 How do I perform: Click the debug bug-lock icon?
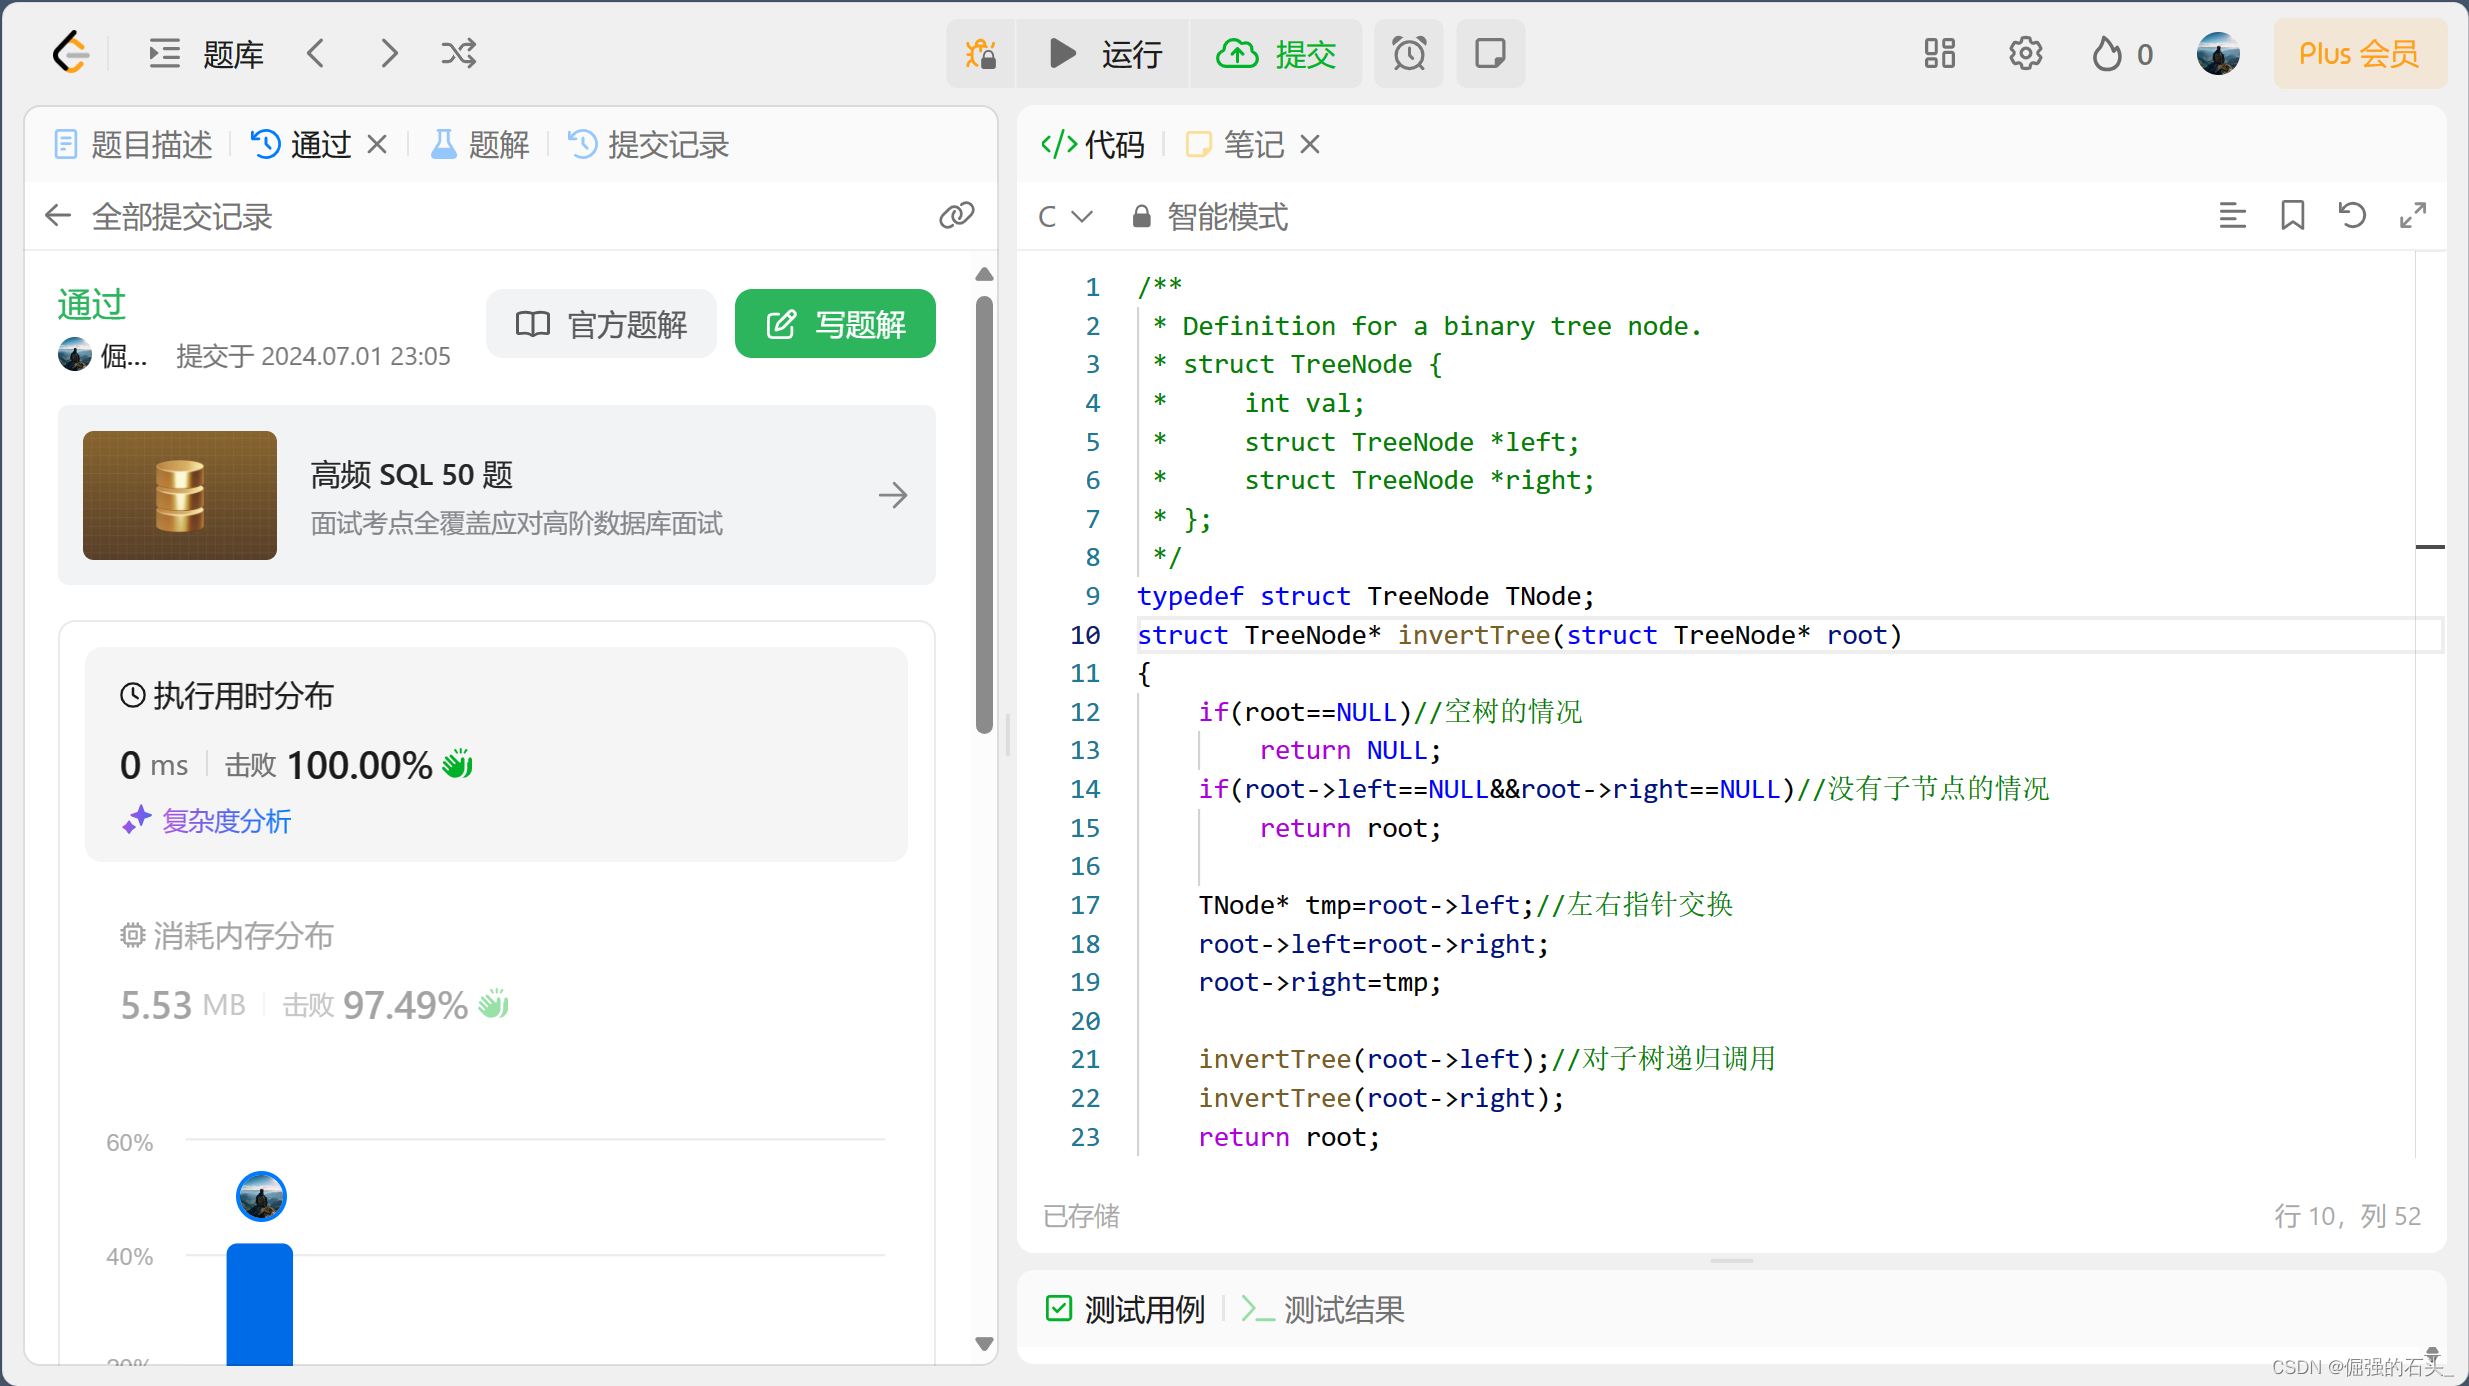[981, 53]
